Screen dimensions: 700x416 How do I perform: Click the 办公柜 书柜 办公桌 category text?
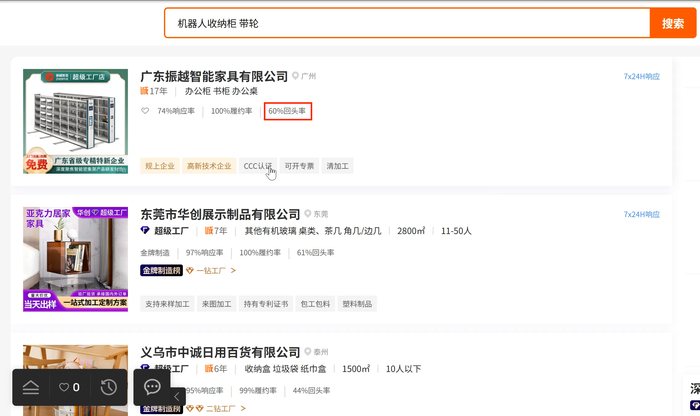pyautogui.click(x=221, y=91)
